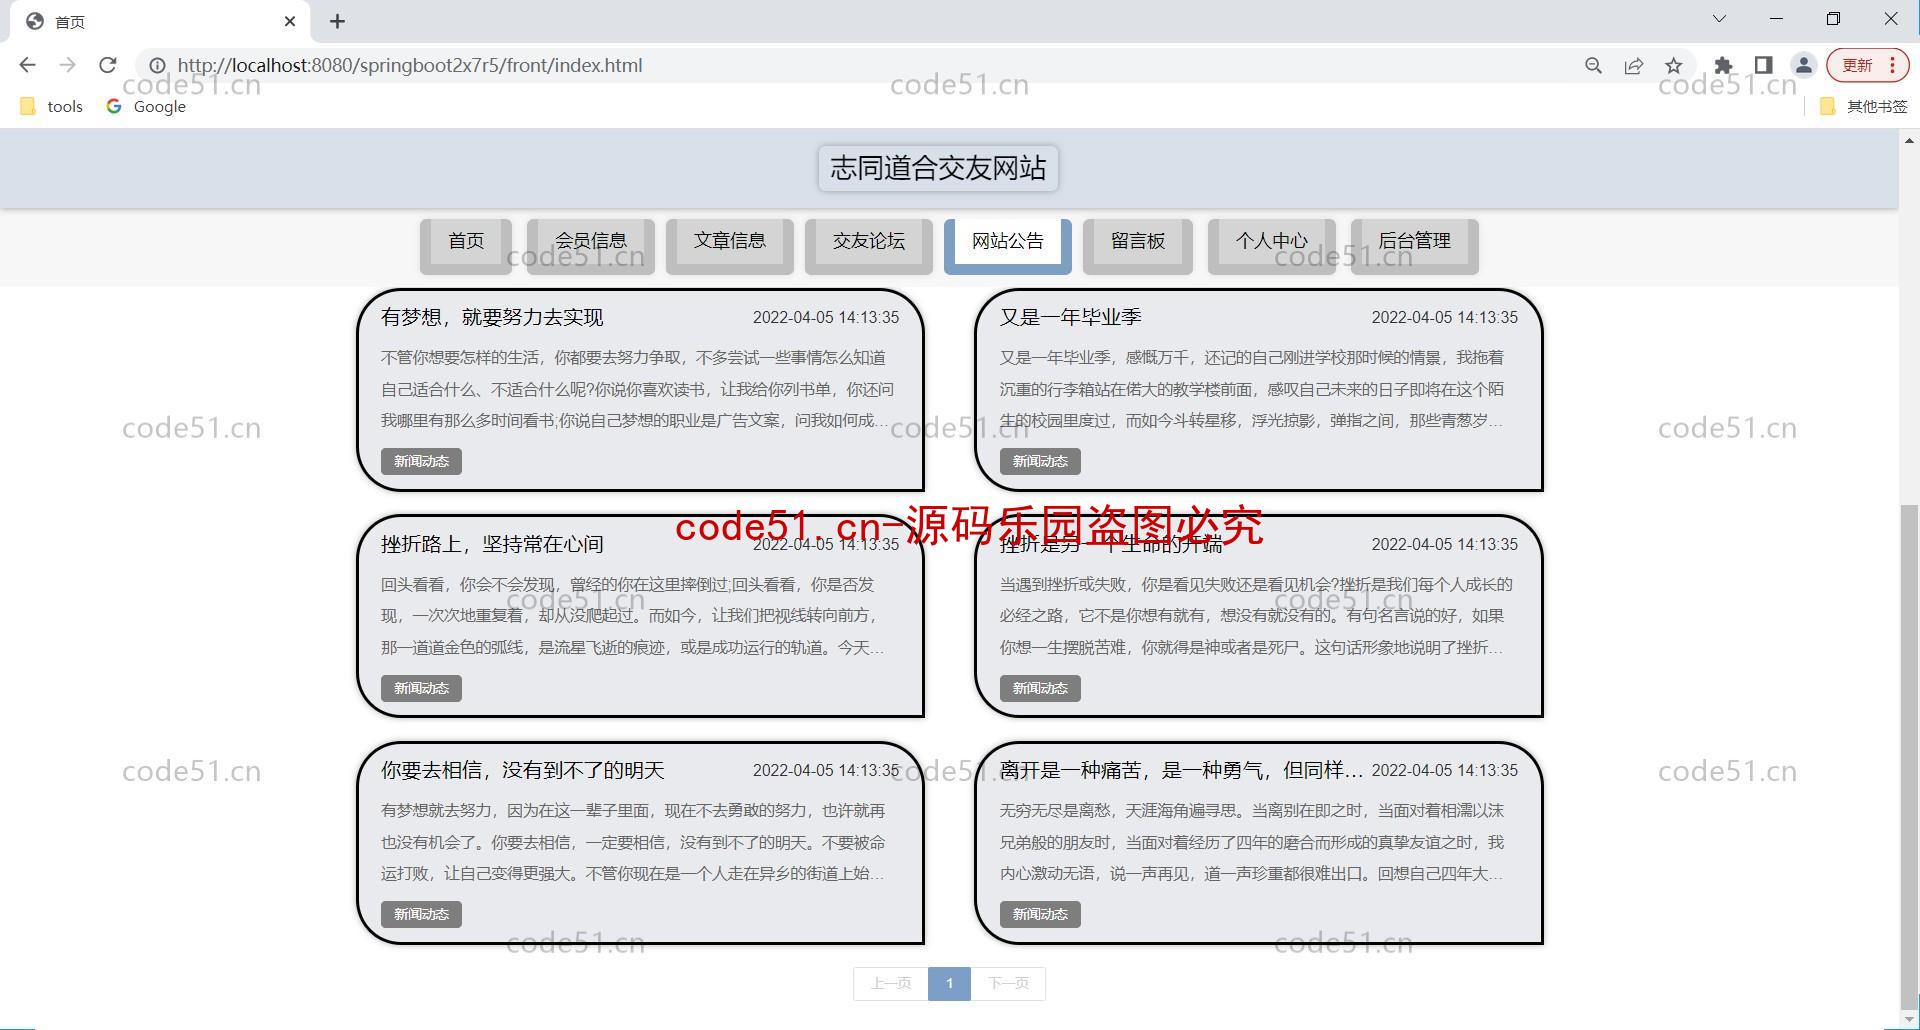Click the 更新 update button
This screenshot has height=1030, width=1920.
1867,65
